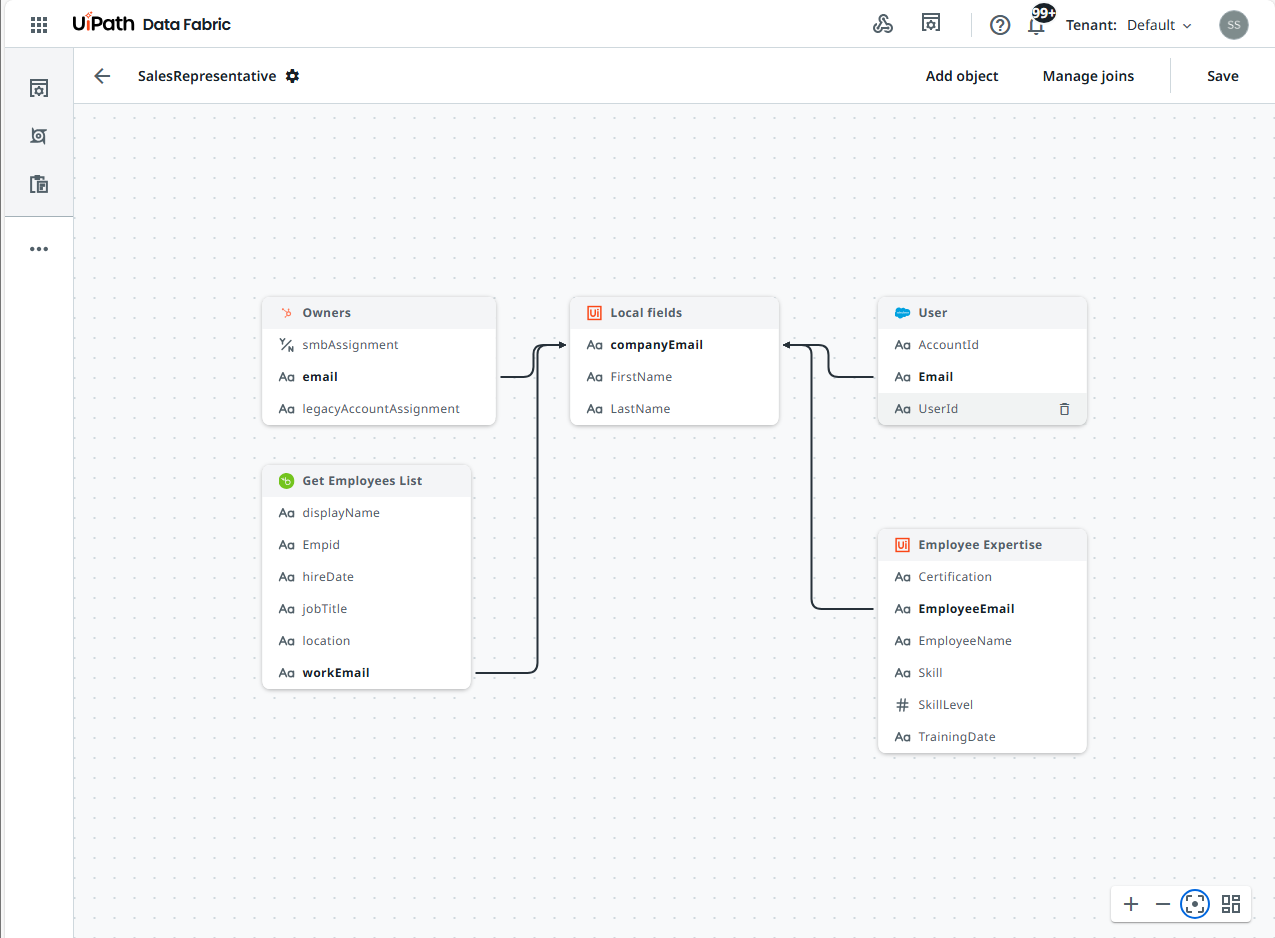The image size is (1275, 938).
Task: Open the third sidebar clipboard icon
Action: coord(39,184)
